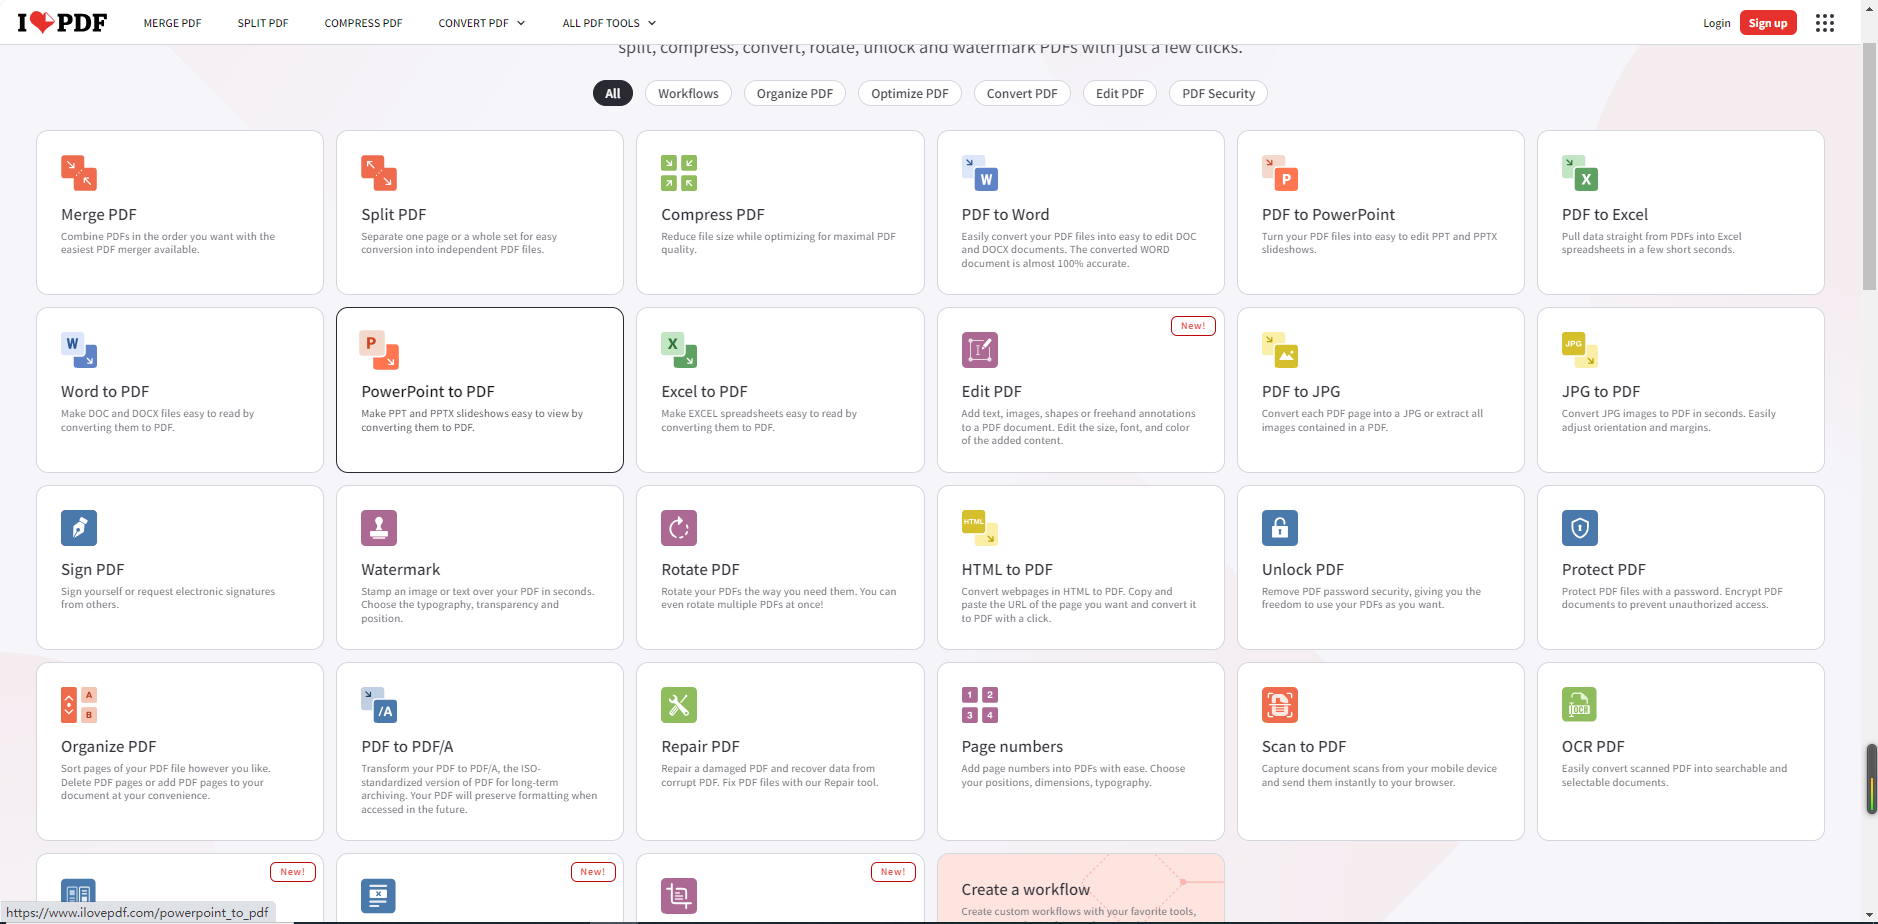Image resolution: width=1878 pixels, height=924 pixels.
Task: Open the apps grid menu icon
Action: pyautogui.click(x=1824, y=23)
